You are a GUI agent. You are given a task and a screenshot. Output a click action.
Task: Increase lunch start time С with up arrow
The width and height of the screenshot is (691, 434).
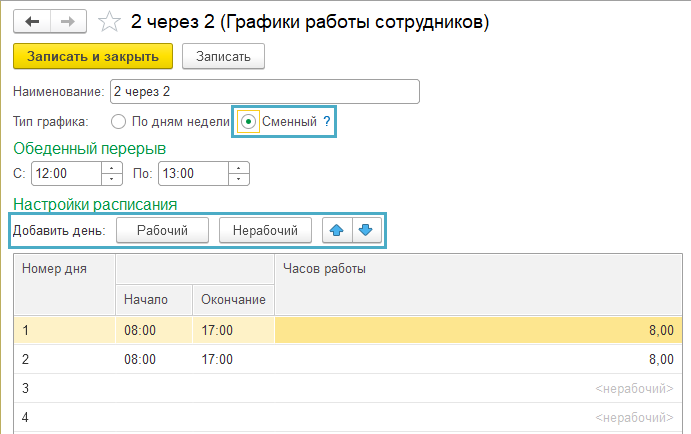(111, 168)
